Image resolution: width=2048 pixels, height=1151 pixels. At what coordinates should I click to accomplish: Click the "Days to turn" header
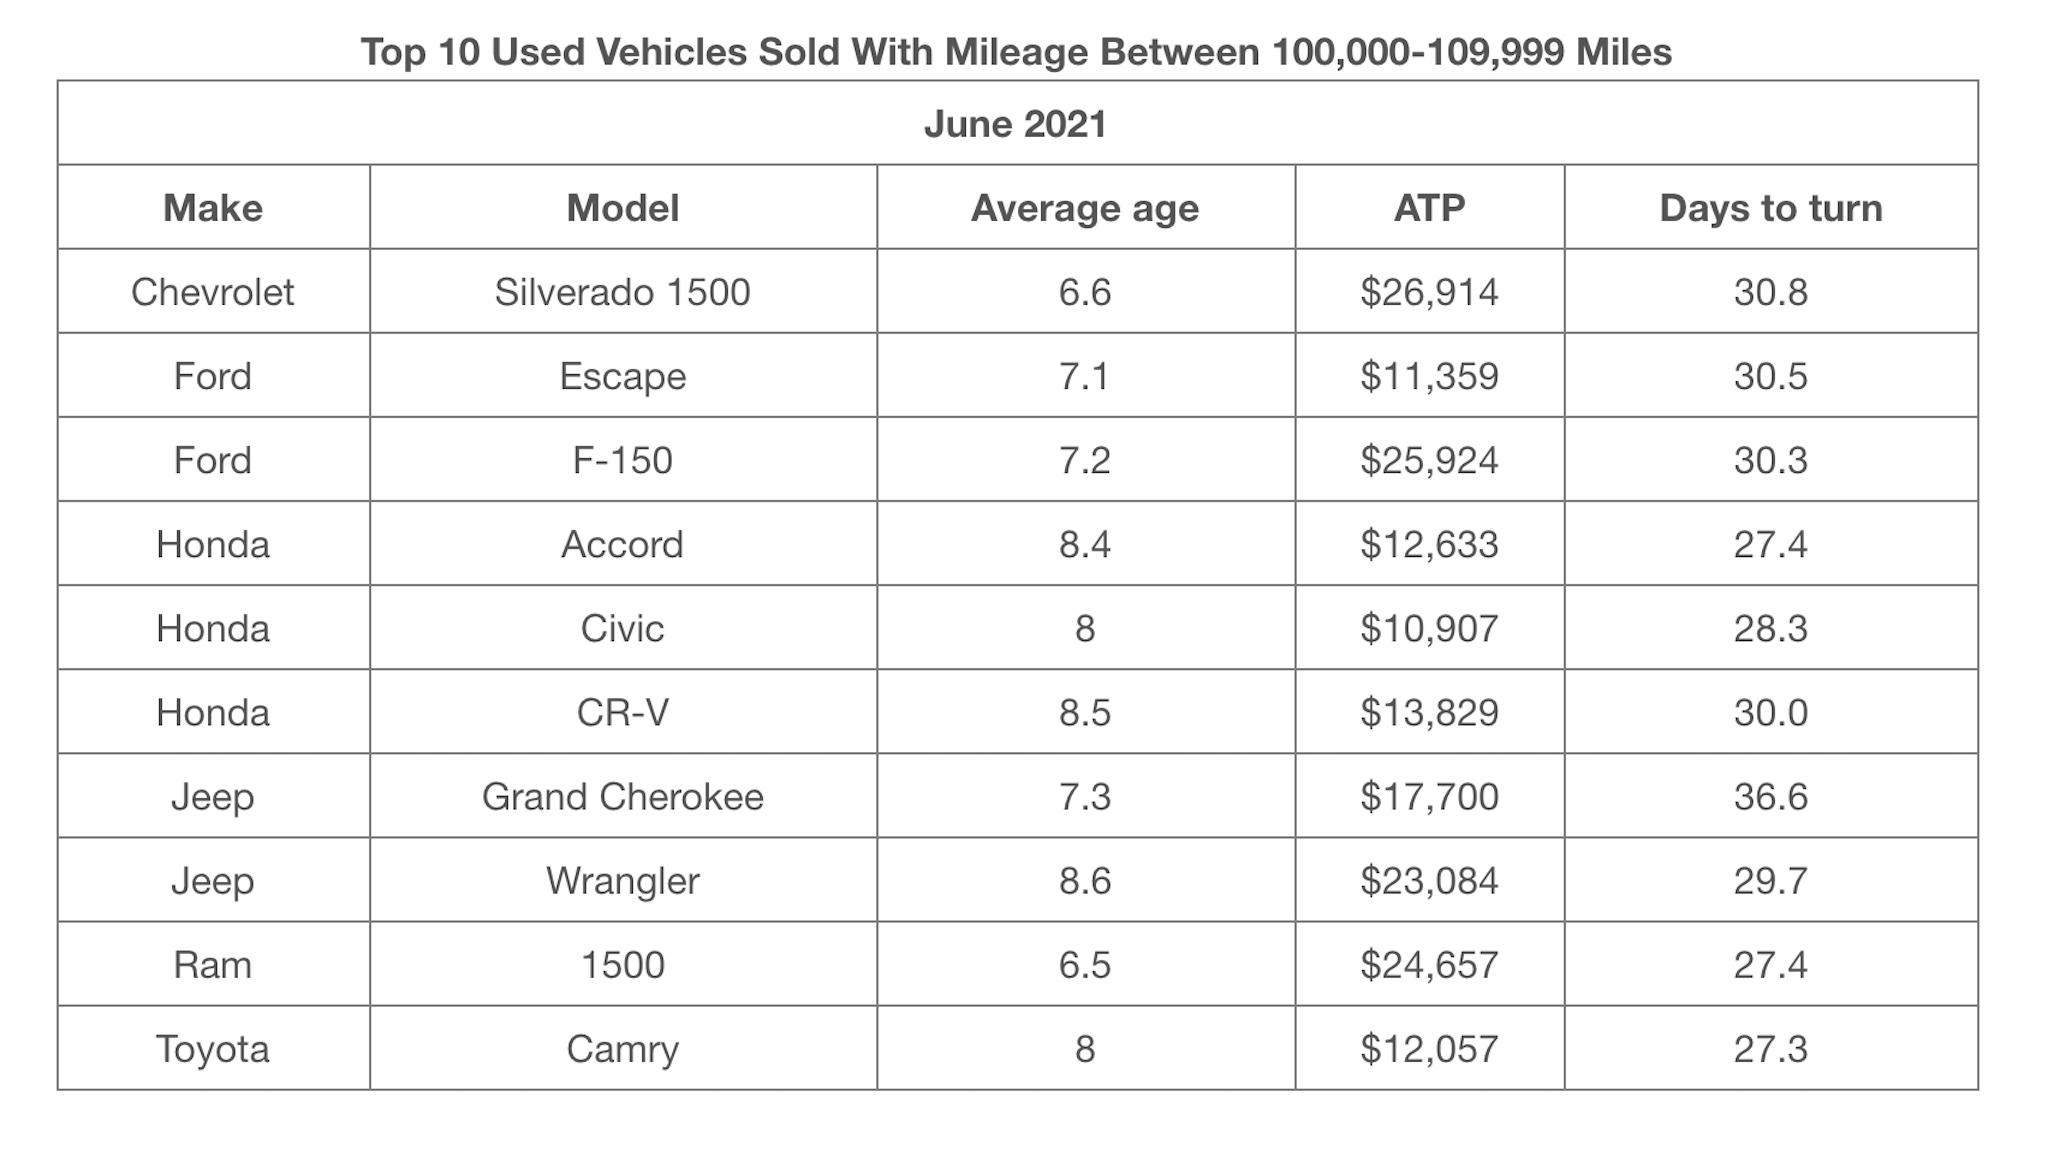[1770, 208]
